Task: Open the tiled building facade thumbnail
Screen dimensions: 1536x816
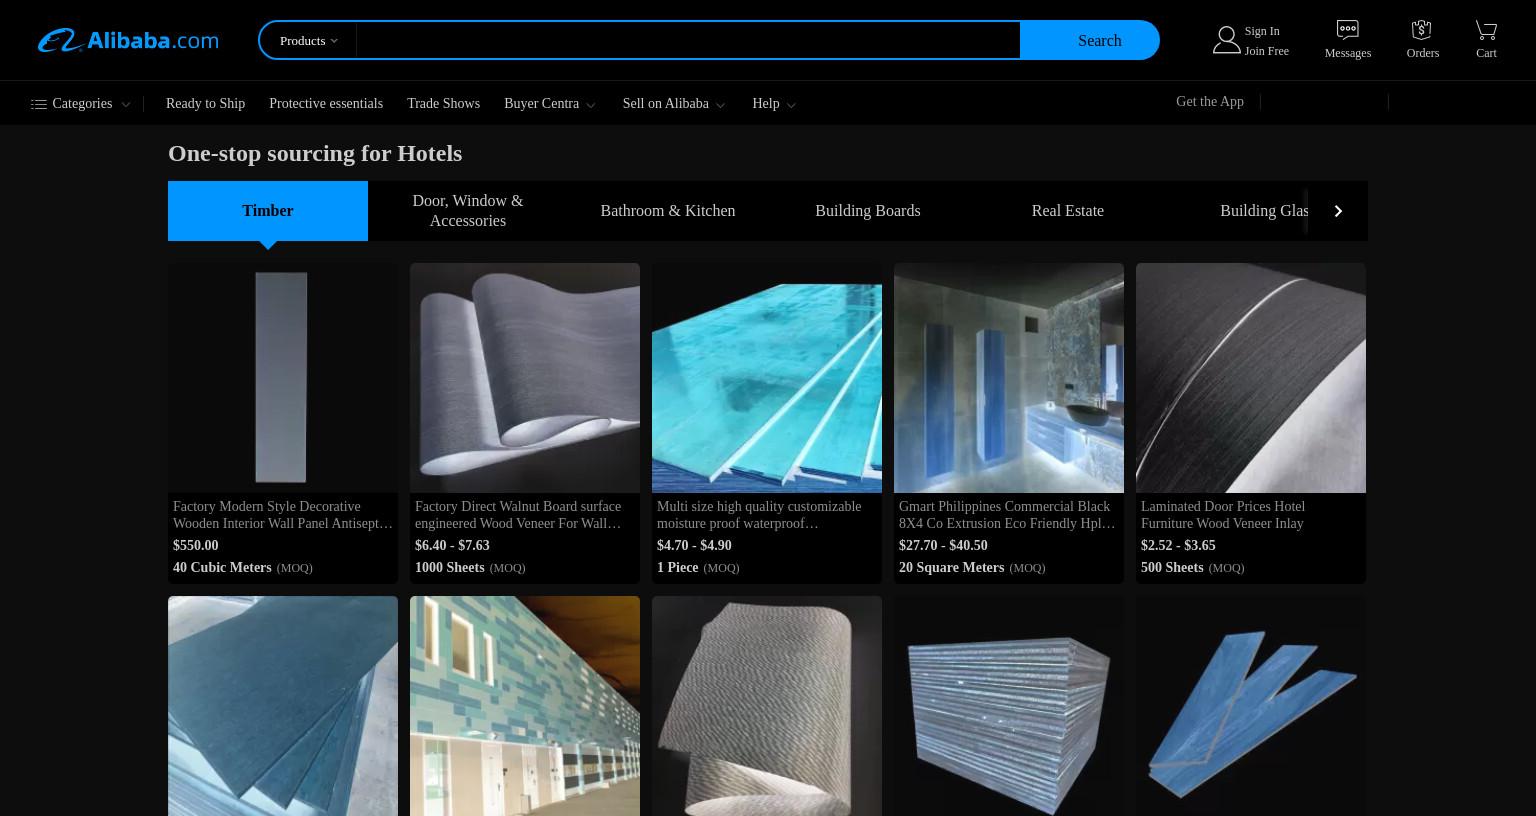Action: click(x=525, y=706)
